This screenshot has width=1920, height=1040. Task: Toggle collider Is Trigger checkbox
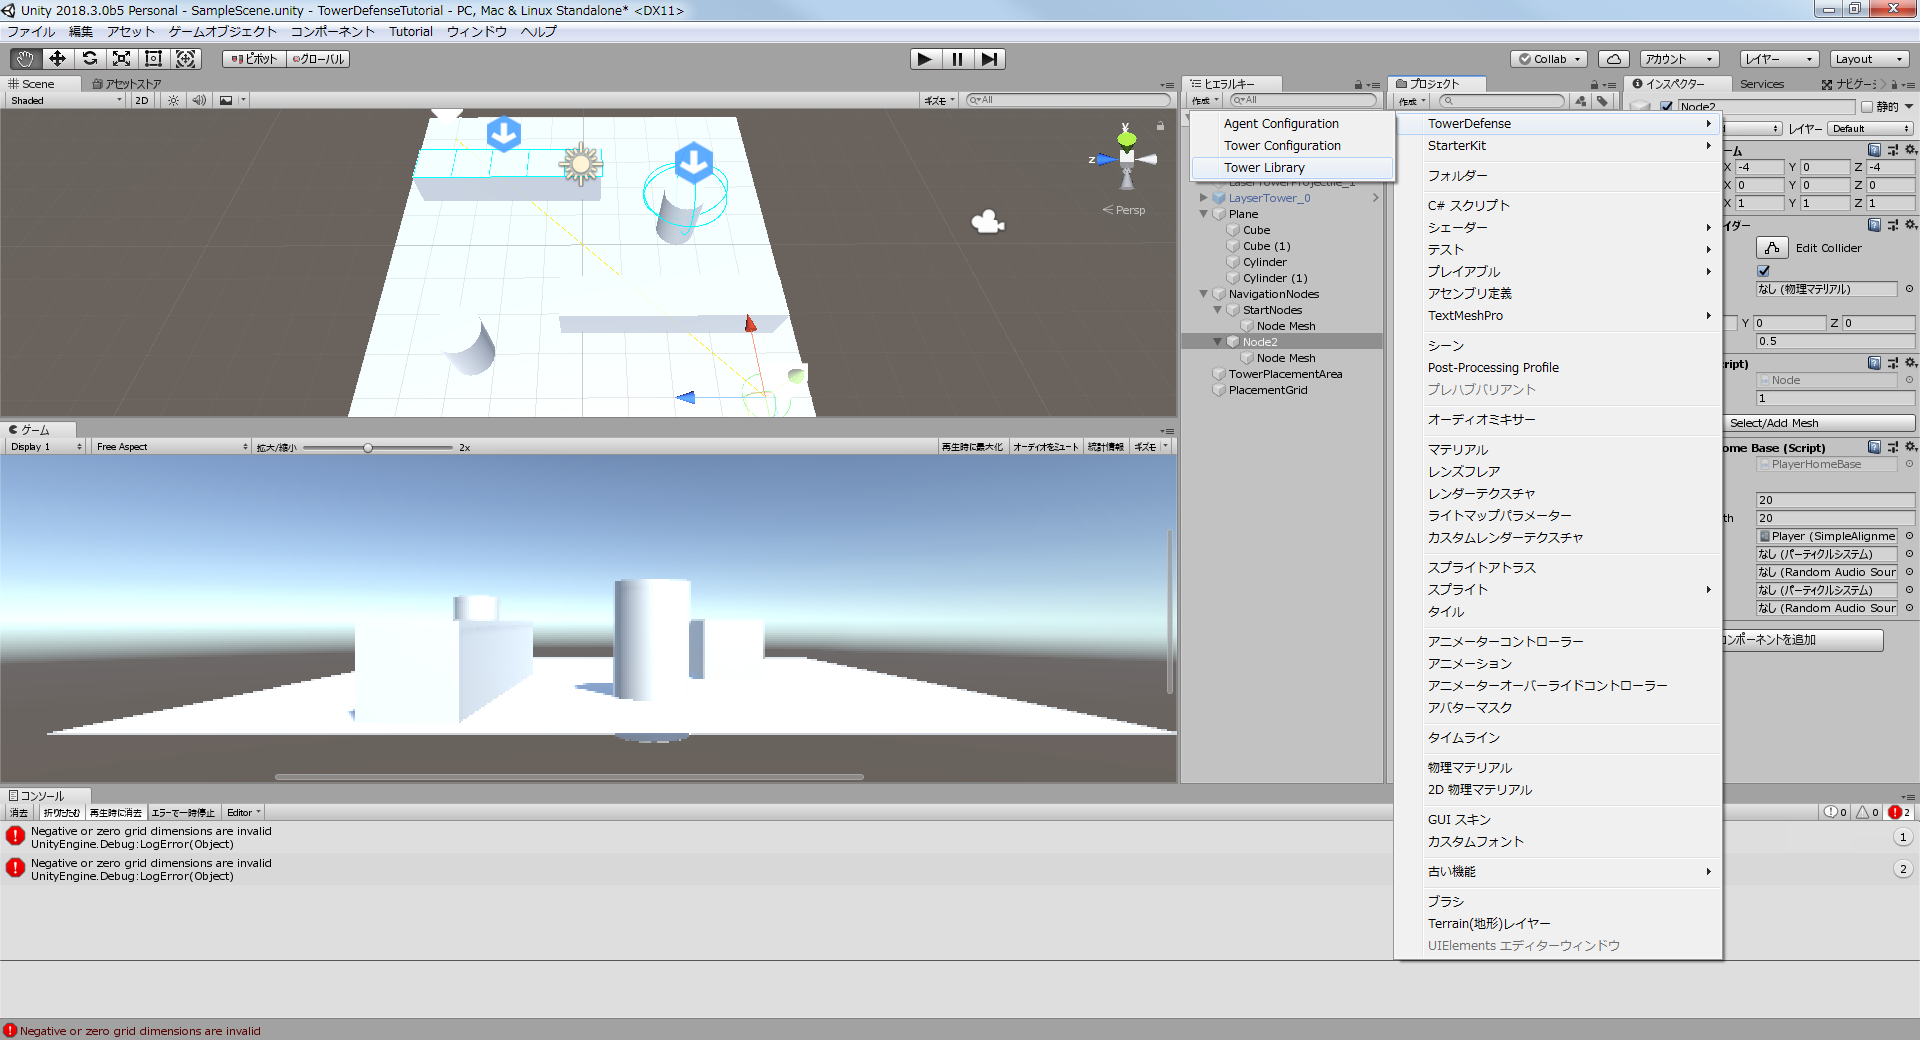tap(1764, 271)
